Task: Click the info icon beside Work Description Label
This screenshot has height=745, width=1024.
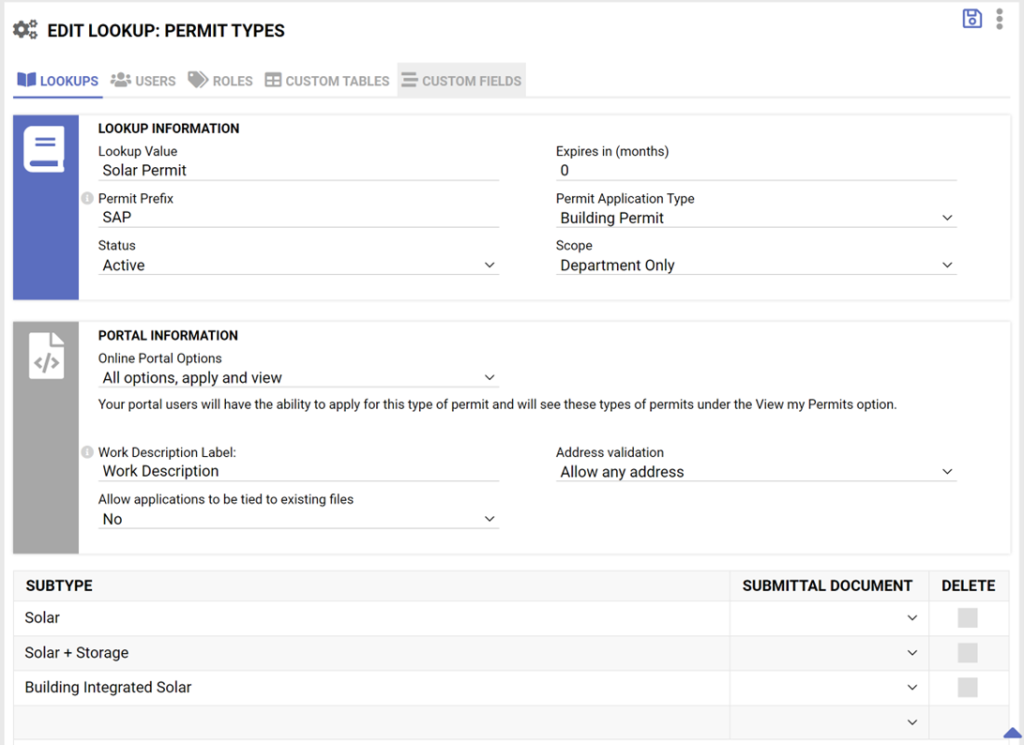Action: coord(85,452)
